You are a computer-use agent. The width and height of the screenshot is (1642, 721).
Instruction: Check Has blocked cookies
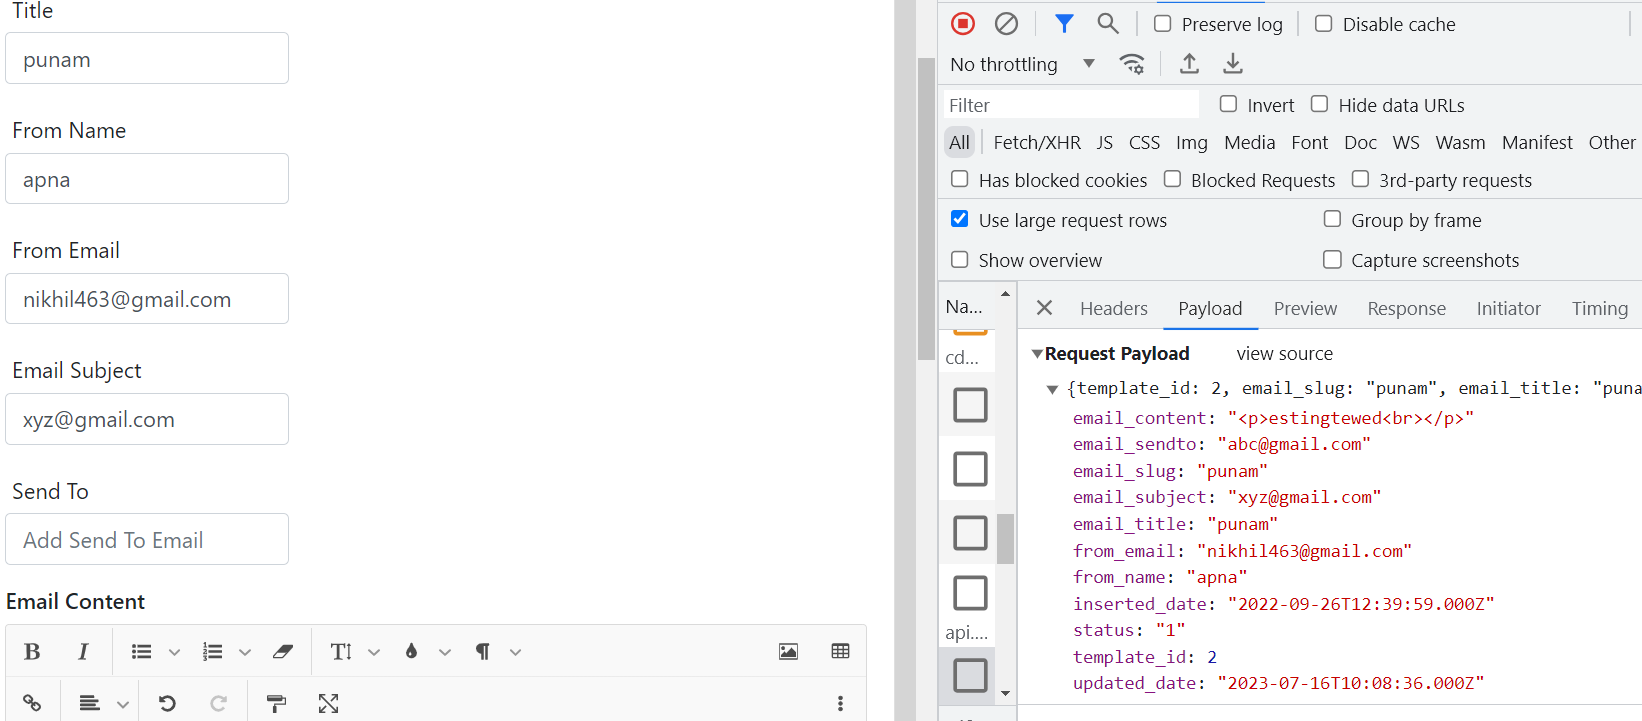point(959,179)
